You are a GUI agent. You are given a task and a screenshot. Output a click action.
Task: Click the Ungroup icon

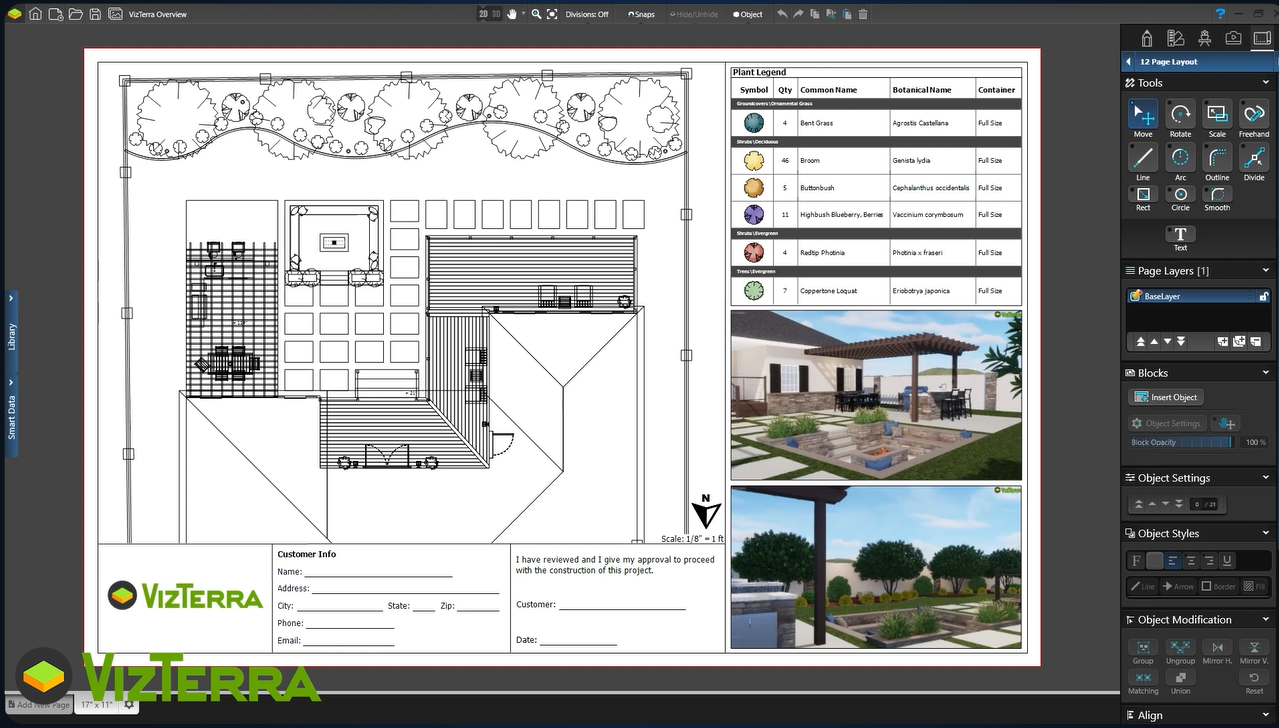pos(1180,648)
